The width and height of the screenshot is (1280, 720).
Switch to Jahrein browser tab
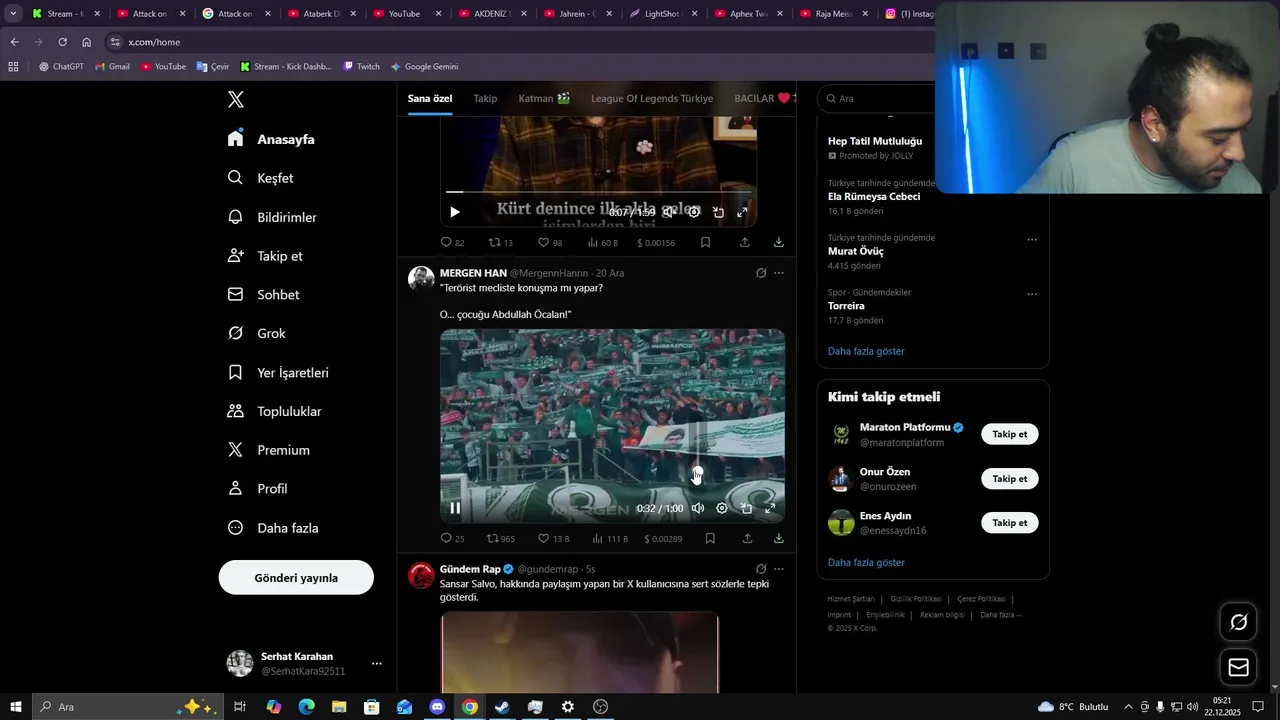coord(578,14)
